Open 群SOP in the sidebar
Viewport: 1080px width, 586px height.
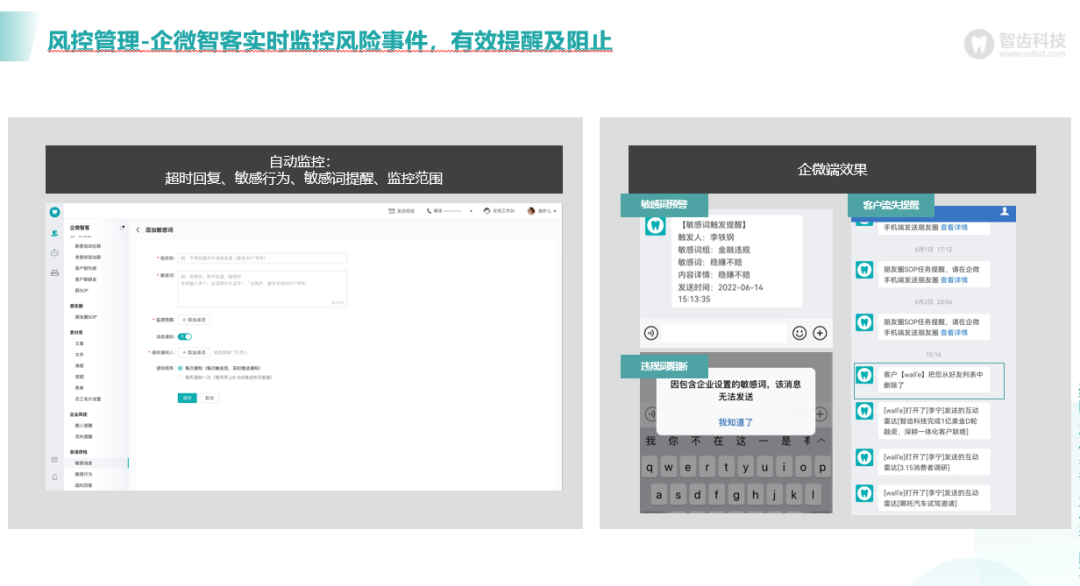pyautogui.click(x=82, y=291)
